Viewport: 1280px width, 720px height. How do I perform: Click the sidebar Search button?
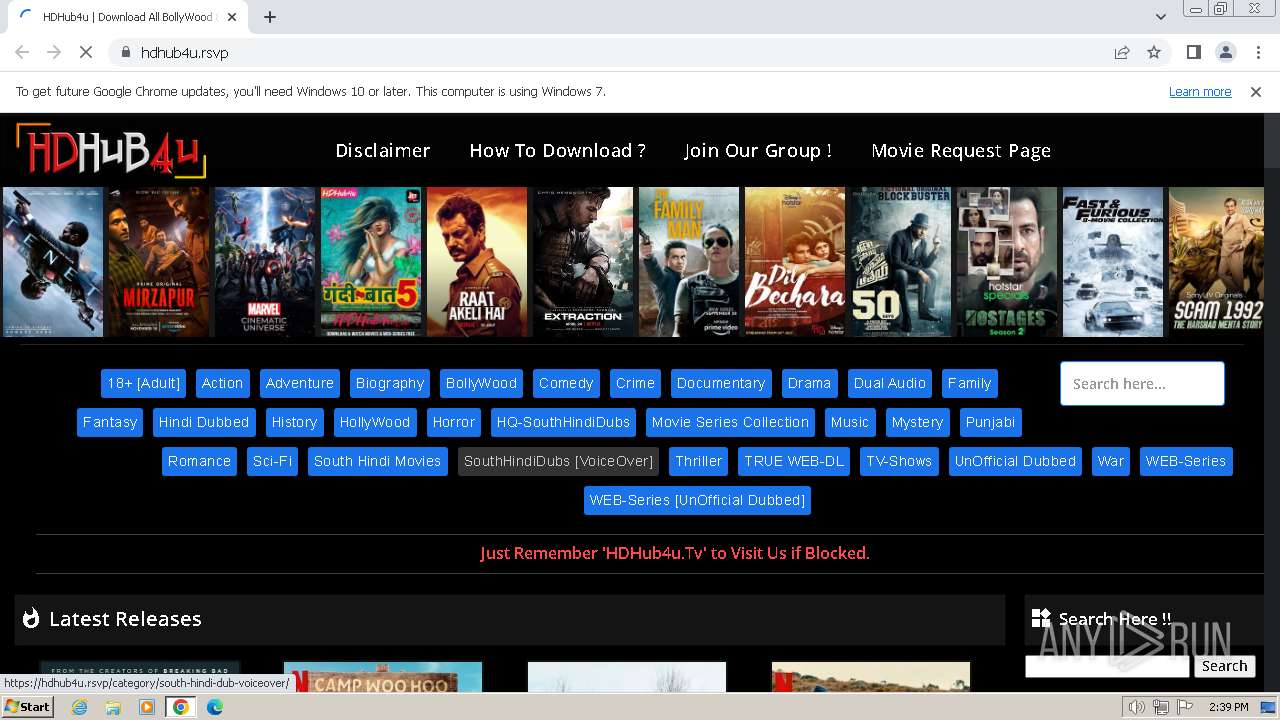tap(1225, 666)
